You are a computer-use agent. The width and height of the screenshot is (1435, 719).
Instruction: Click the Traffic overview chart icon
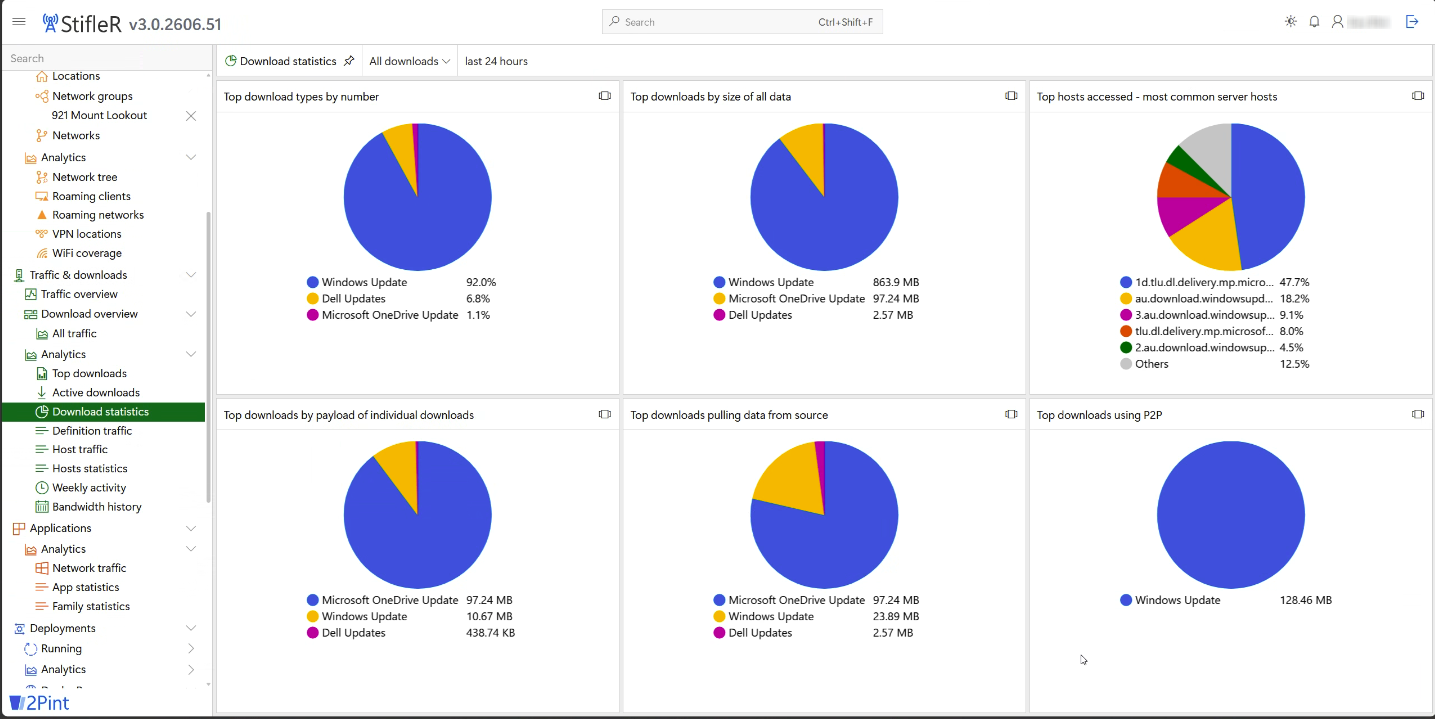coord(31,294)
